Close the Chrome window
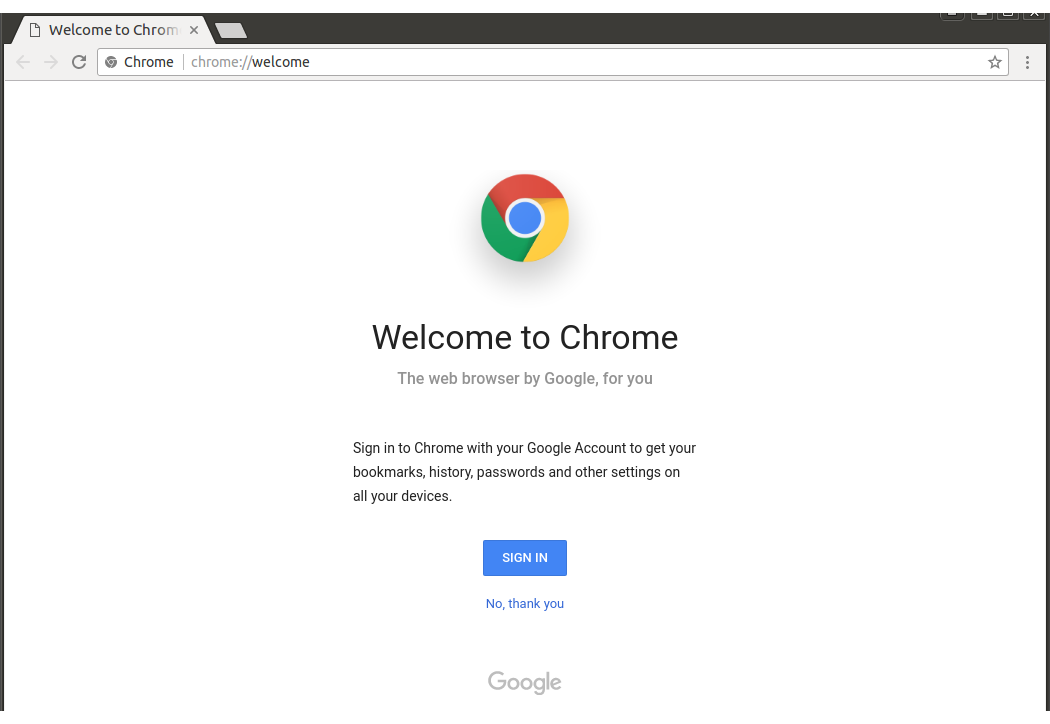 (1035, 15)
